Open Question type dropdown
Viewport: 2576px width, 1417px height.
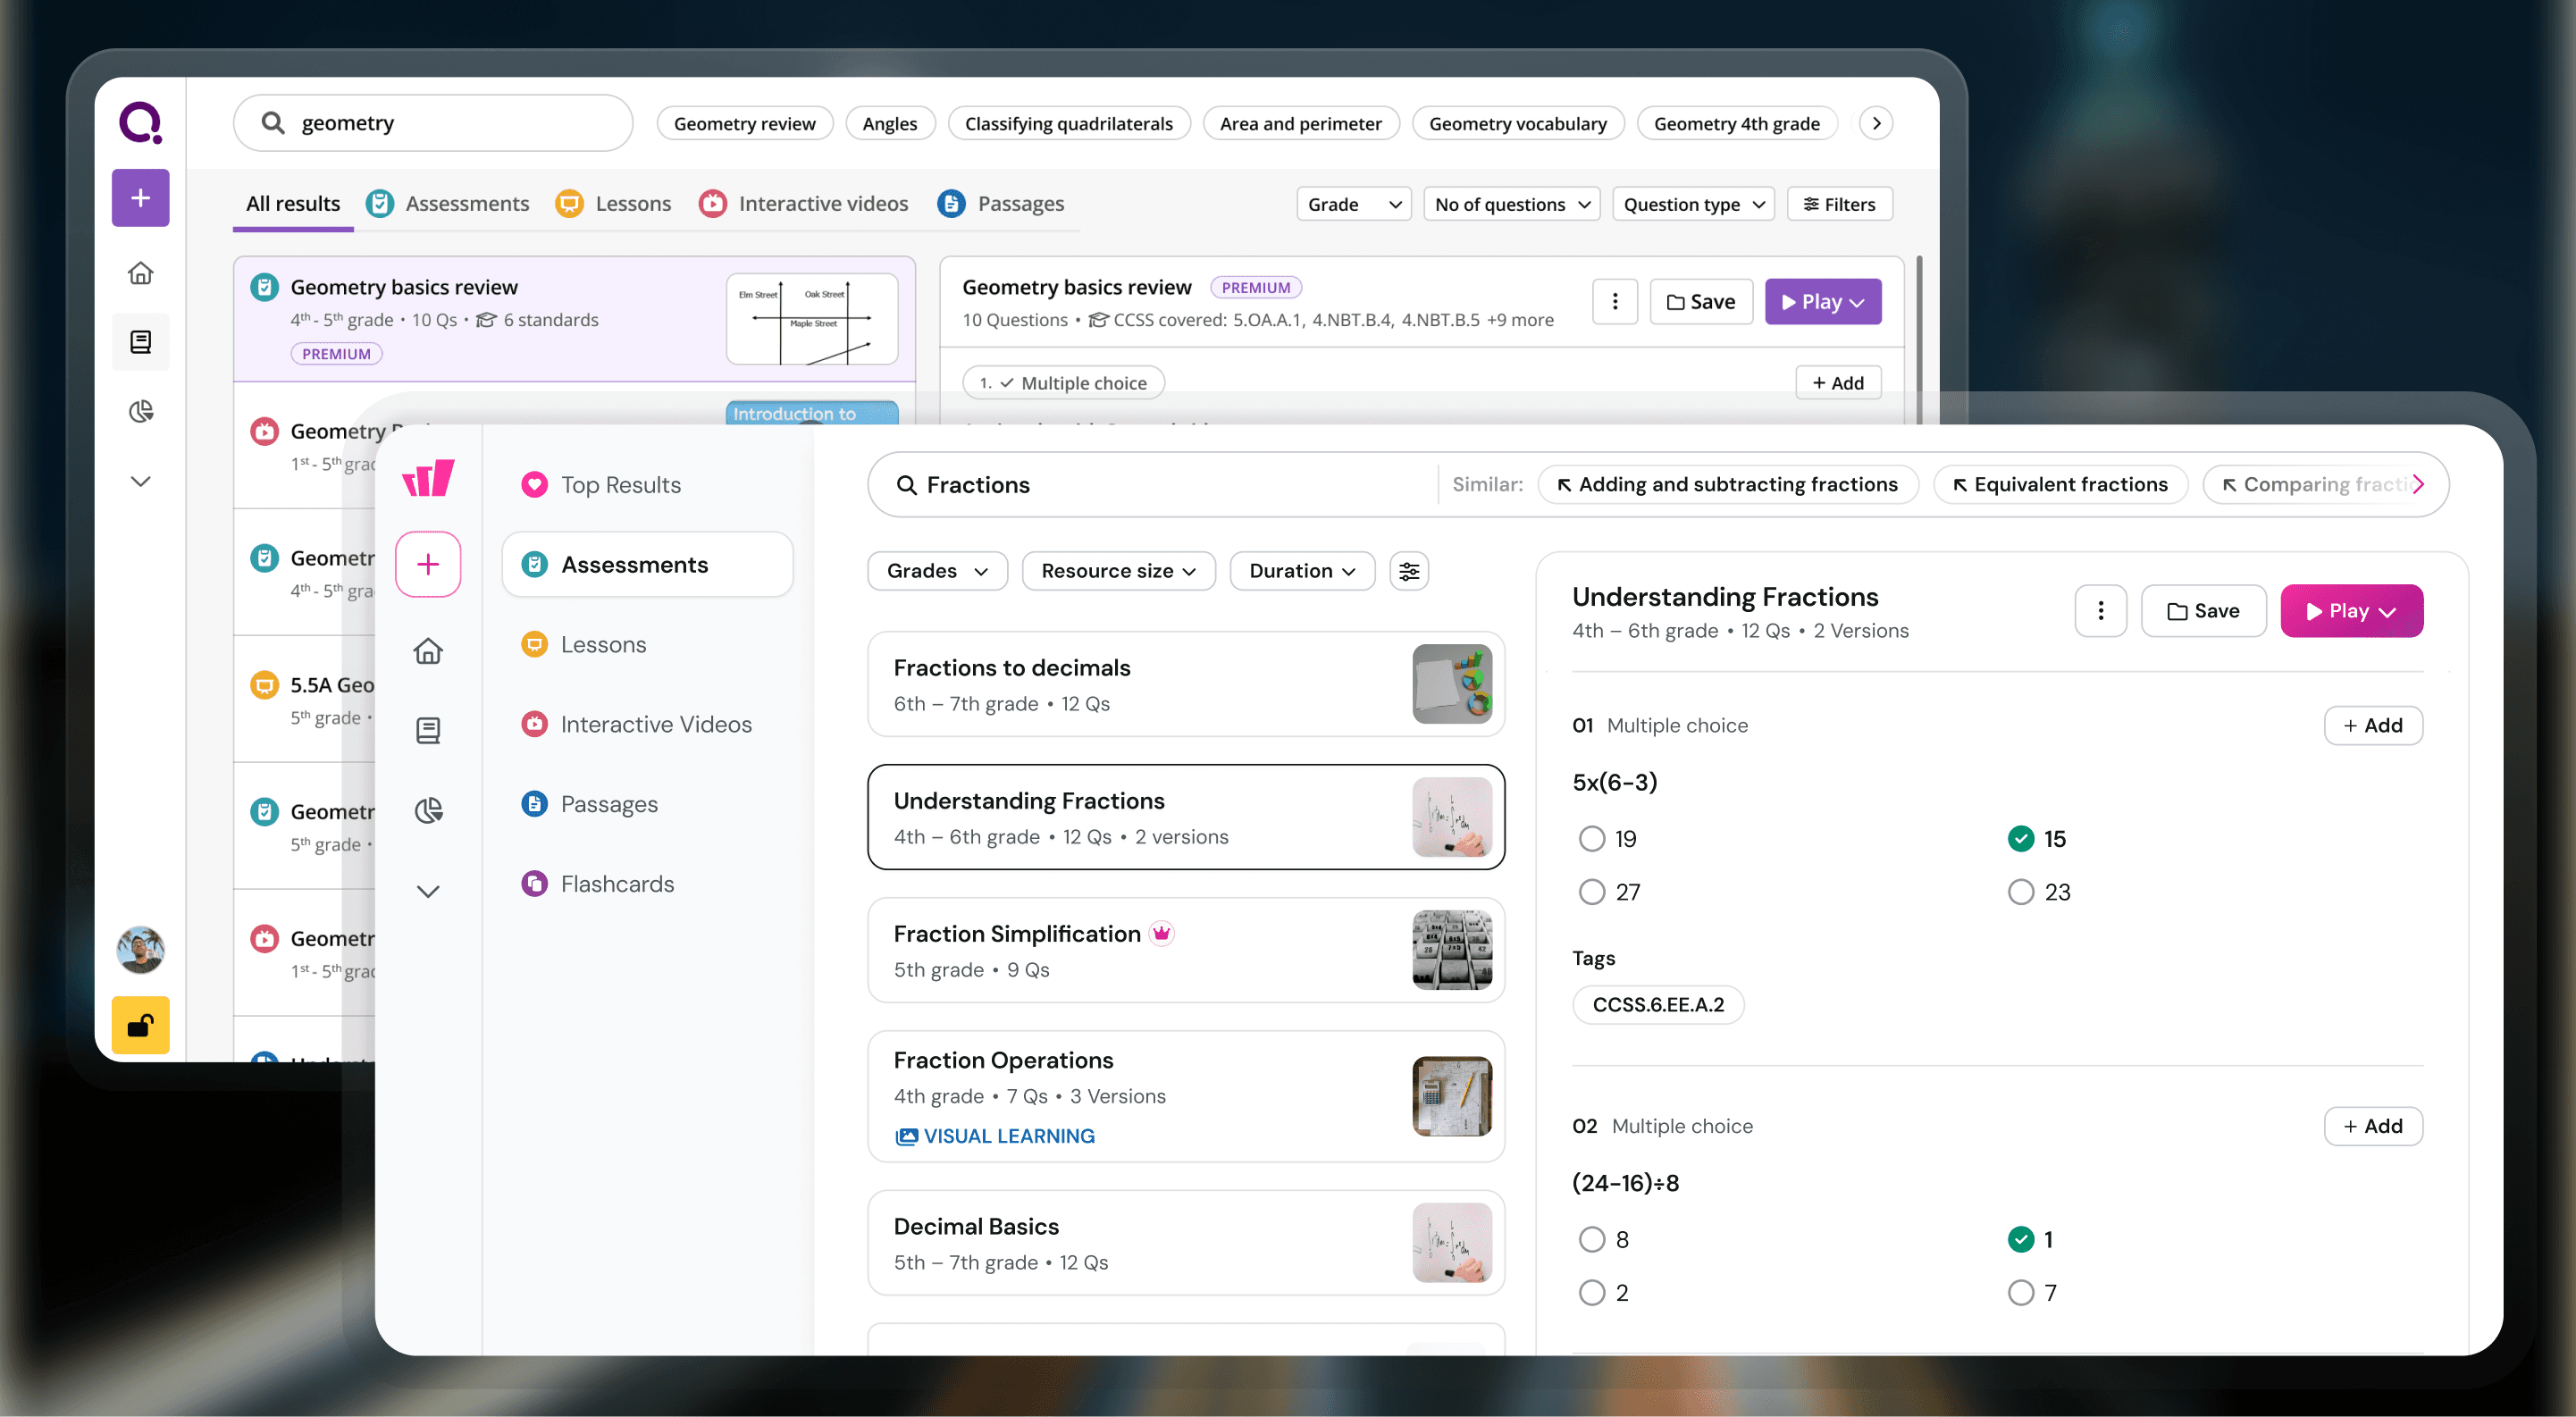(x=1692, y=204)
